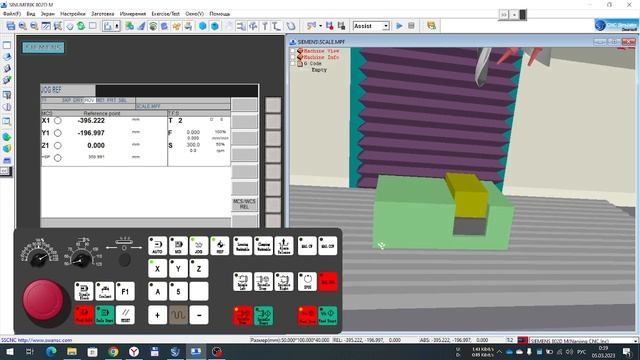
Task: Click the save icon in the toolbar
Action: click(11, 26)
